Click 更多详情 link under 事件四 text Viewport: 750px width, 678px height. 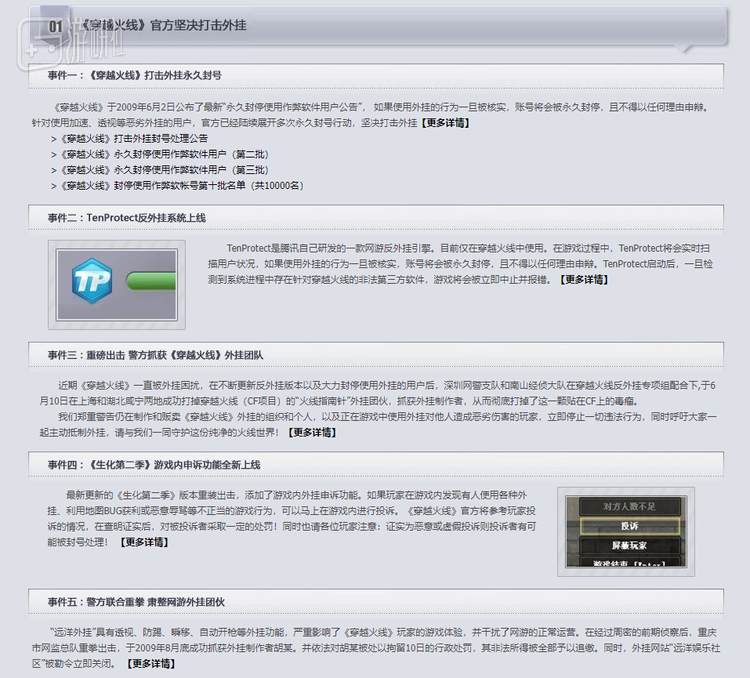coord(144,542)
